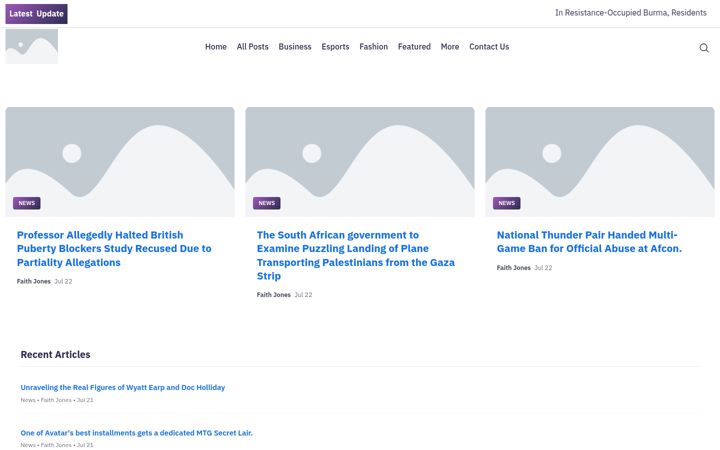Open All Posts page
Screen dimensions: 720x450
pos(253,47)
